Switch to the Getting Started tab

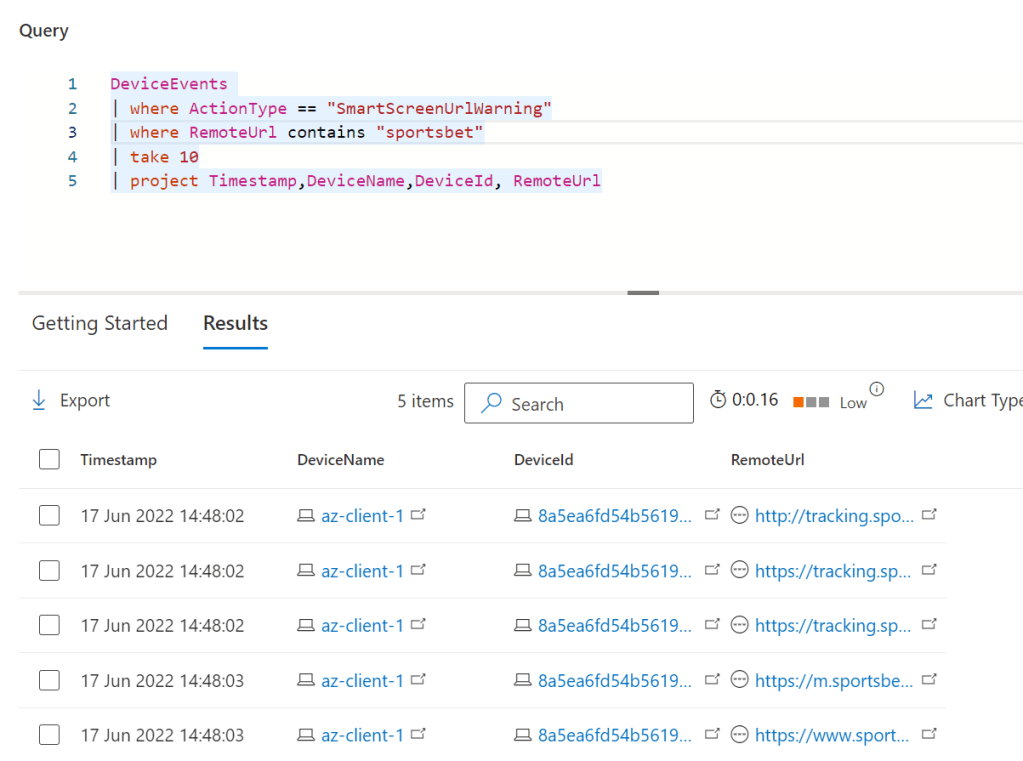point(99,324)
